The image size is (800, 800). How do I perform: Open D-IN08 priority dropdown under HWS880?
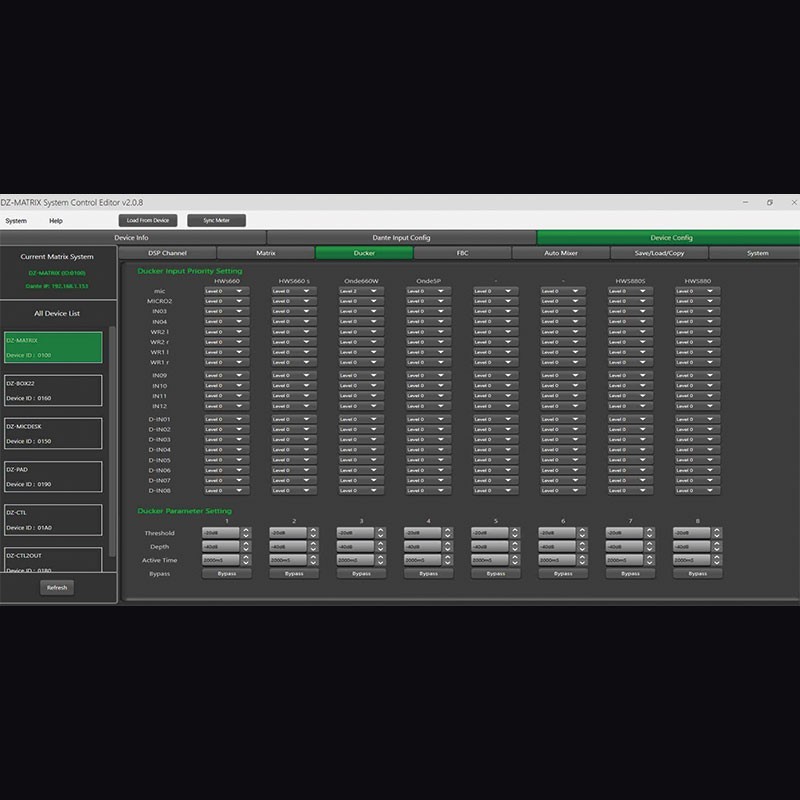click(x=697, y=491)
